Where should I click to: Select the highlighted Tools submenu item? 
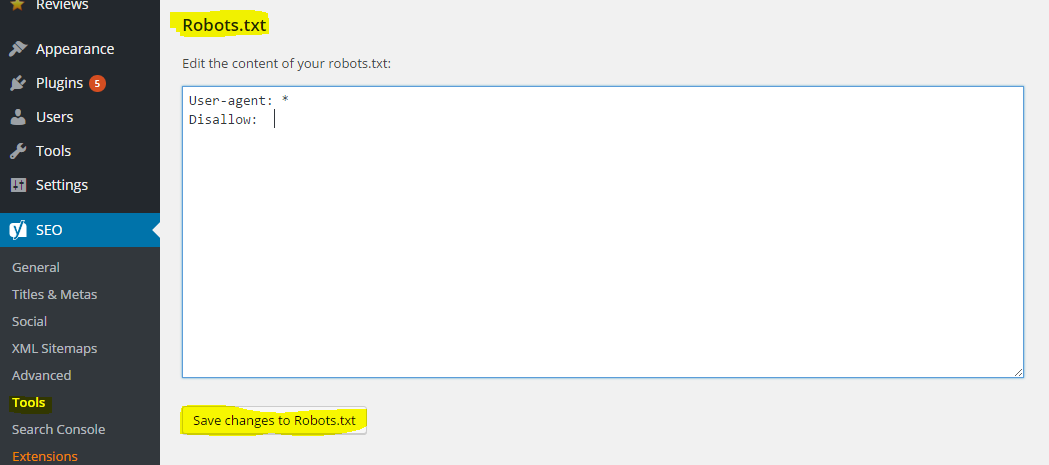point(29,402)
